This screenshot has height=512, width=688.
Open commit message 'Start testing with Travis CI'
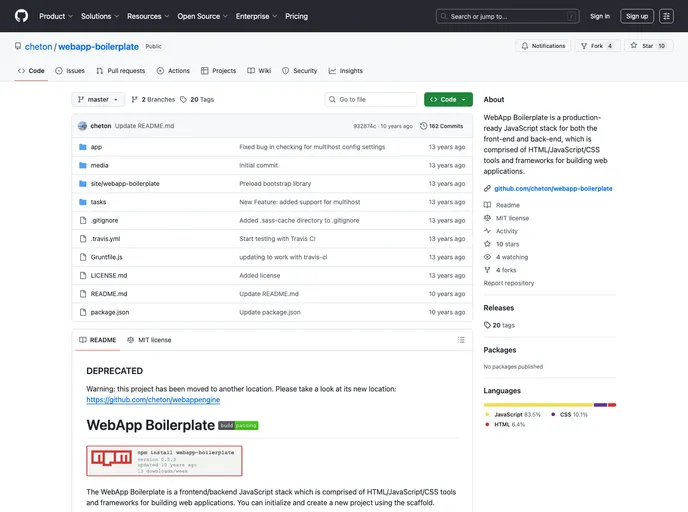pos(277,239)
